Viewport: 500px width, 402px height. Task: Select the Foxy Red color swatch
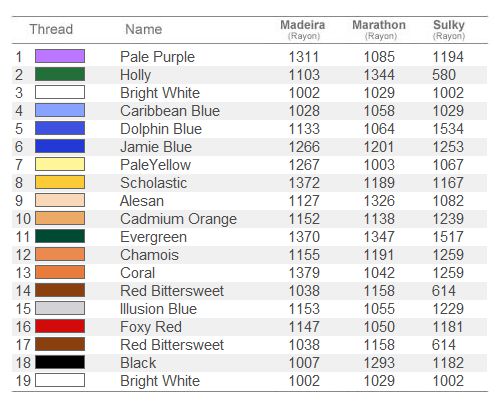[x=60, y=326]
